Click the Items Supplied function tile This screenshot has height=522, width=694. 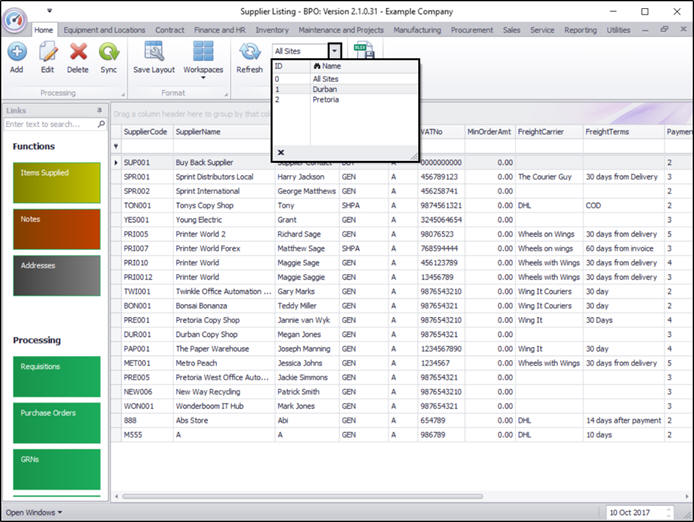tap(57, 181)
